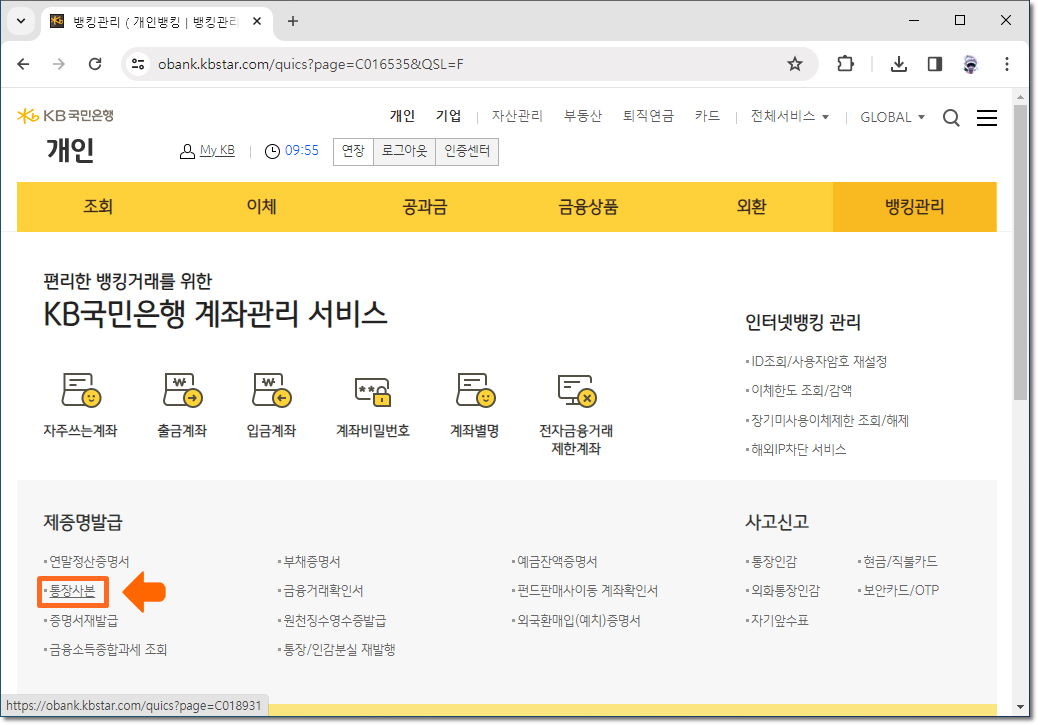The height and width of the screenshot is (725, 1038).
Task: Click the My KB user icon
Action: pyautogui.click(x=187, y=152)
